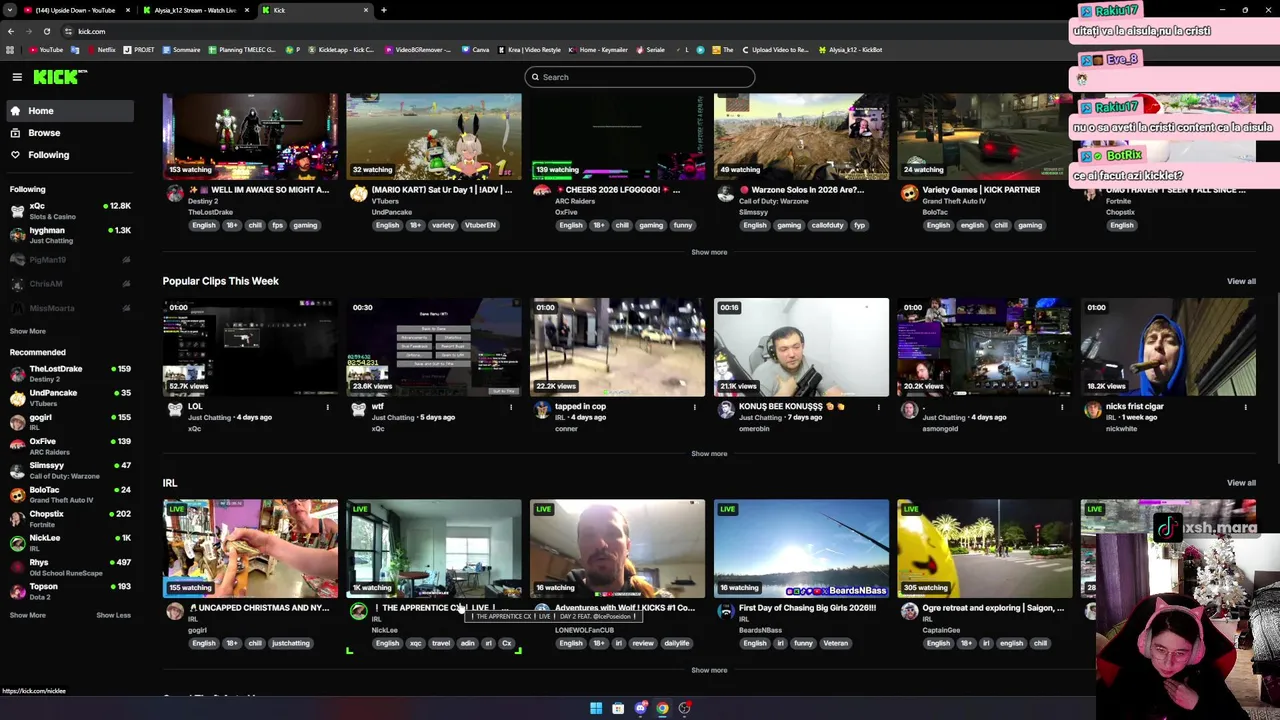Viewport: 1280px width, 720px height.
Task: Expand Show more below top streams row
Action: pyautogui.click(x=709, y=252)
